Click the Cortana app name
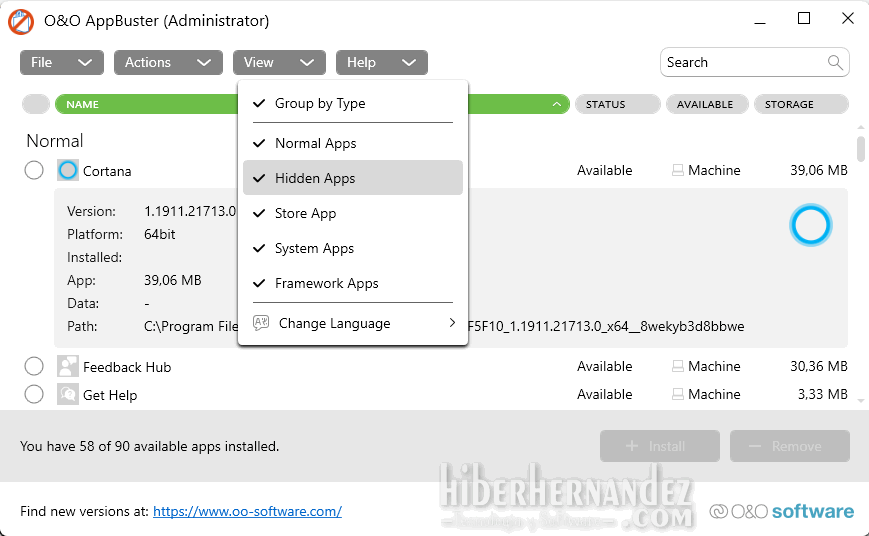869x536 pixels. click(x=107, y=171)
